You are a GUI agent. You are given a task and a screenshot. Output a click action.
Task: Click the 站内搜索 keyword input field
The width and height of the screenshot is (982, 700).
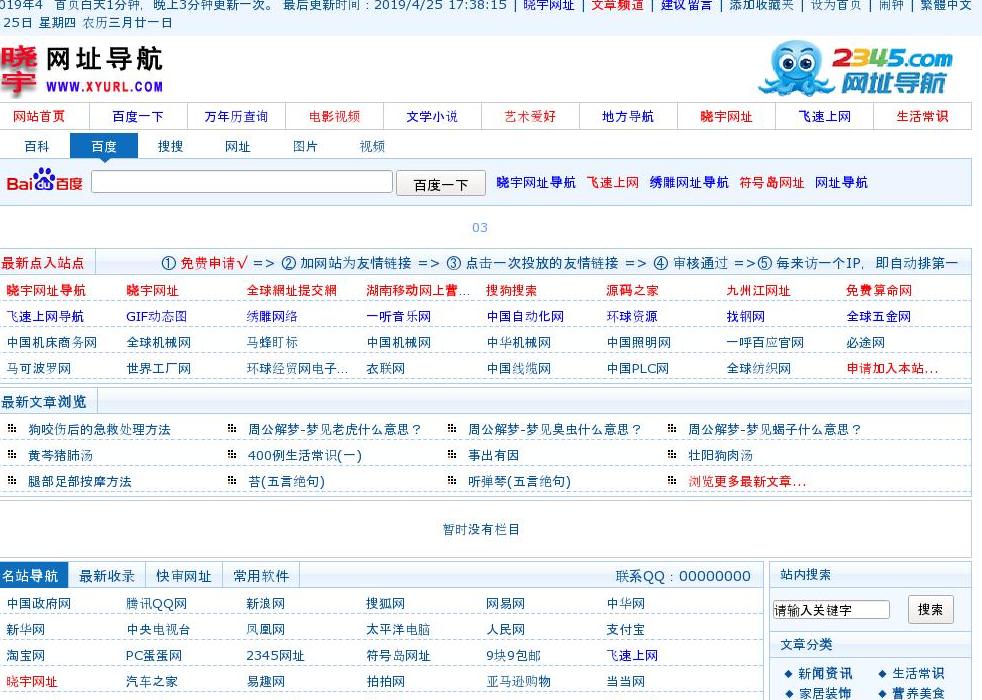click(831, 610)
